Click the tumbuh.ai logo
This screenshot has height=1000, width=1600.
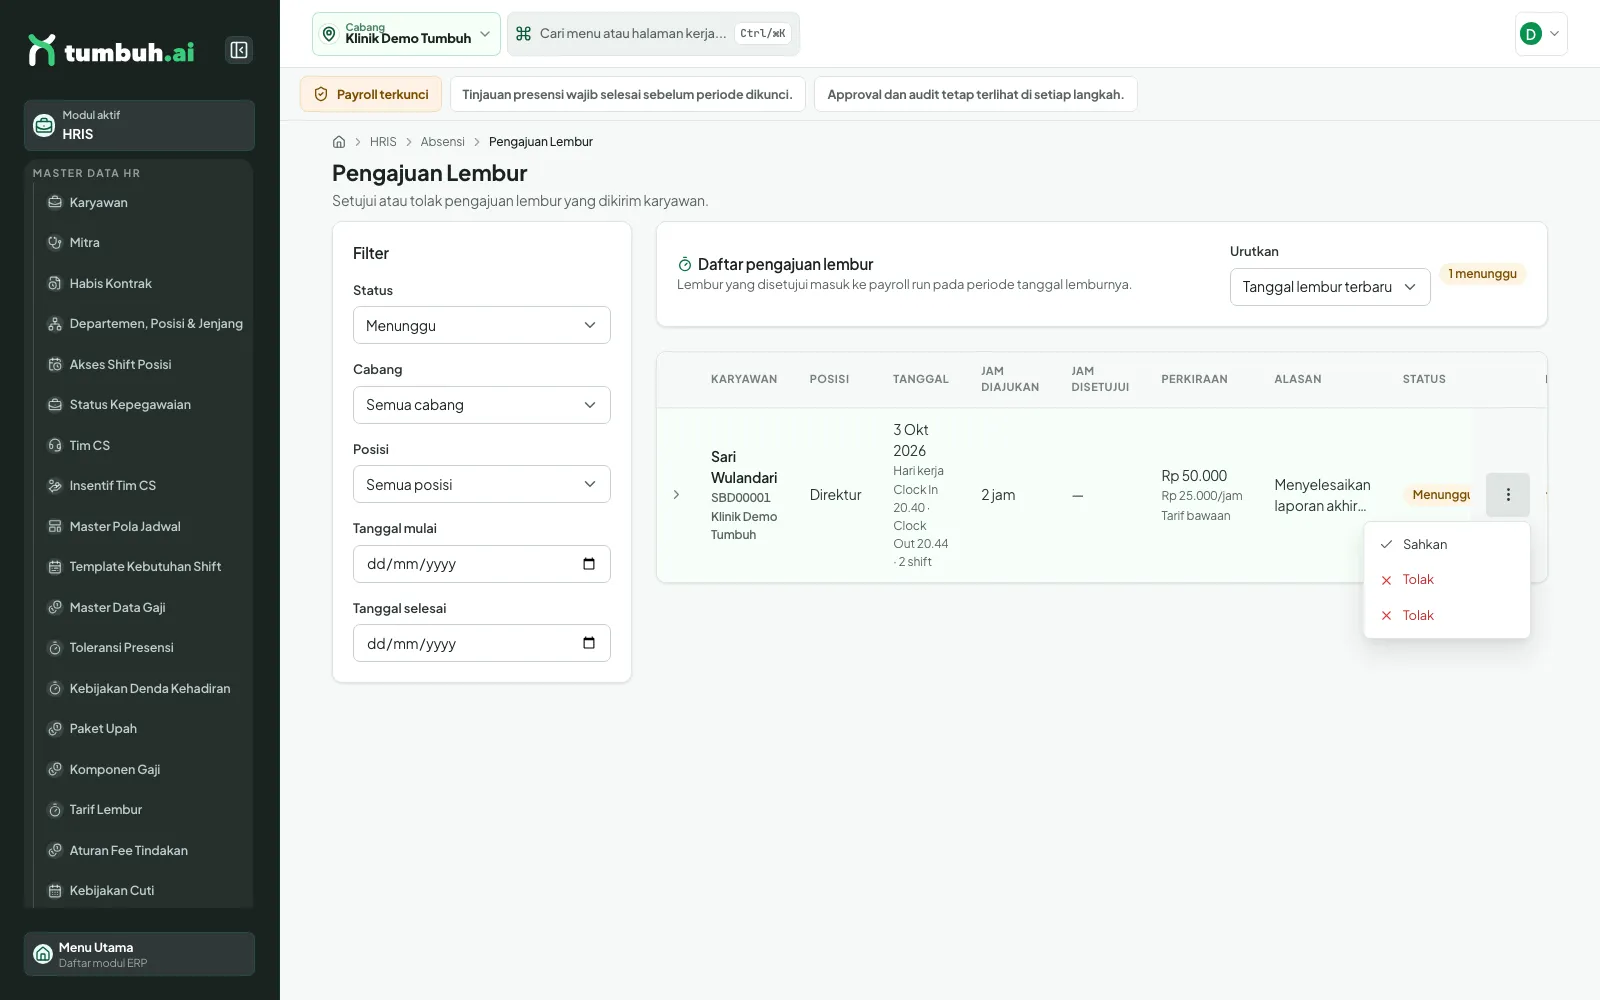[112, 50]
